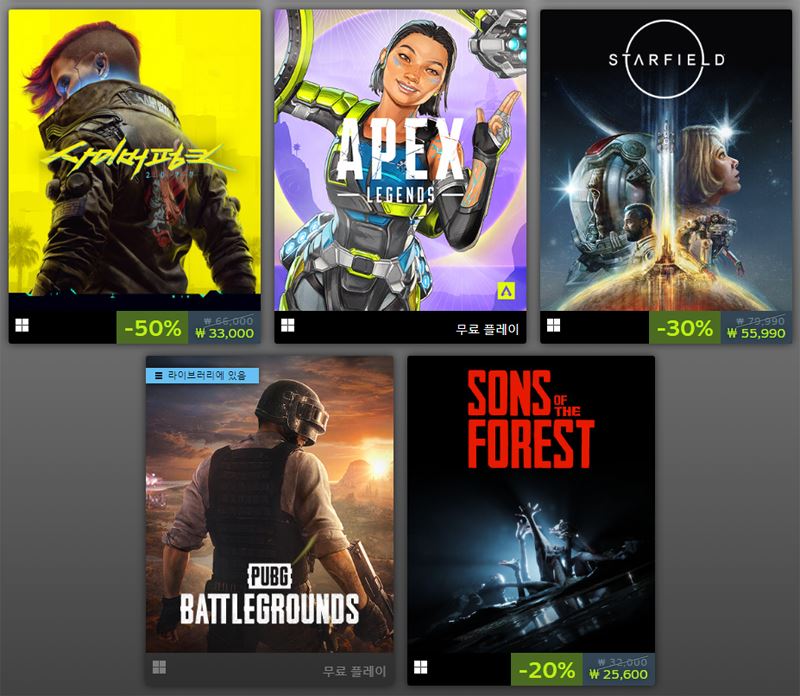Click Windows platform icon under Cyberpunk 2077
Viewport: 800px width, 696px height.
(22, 326)
